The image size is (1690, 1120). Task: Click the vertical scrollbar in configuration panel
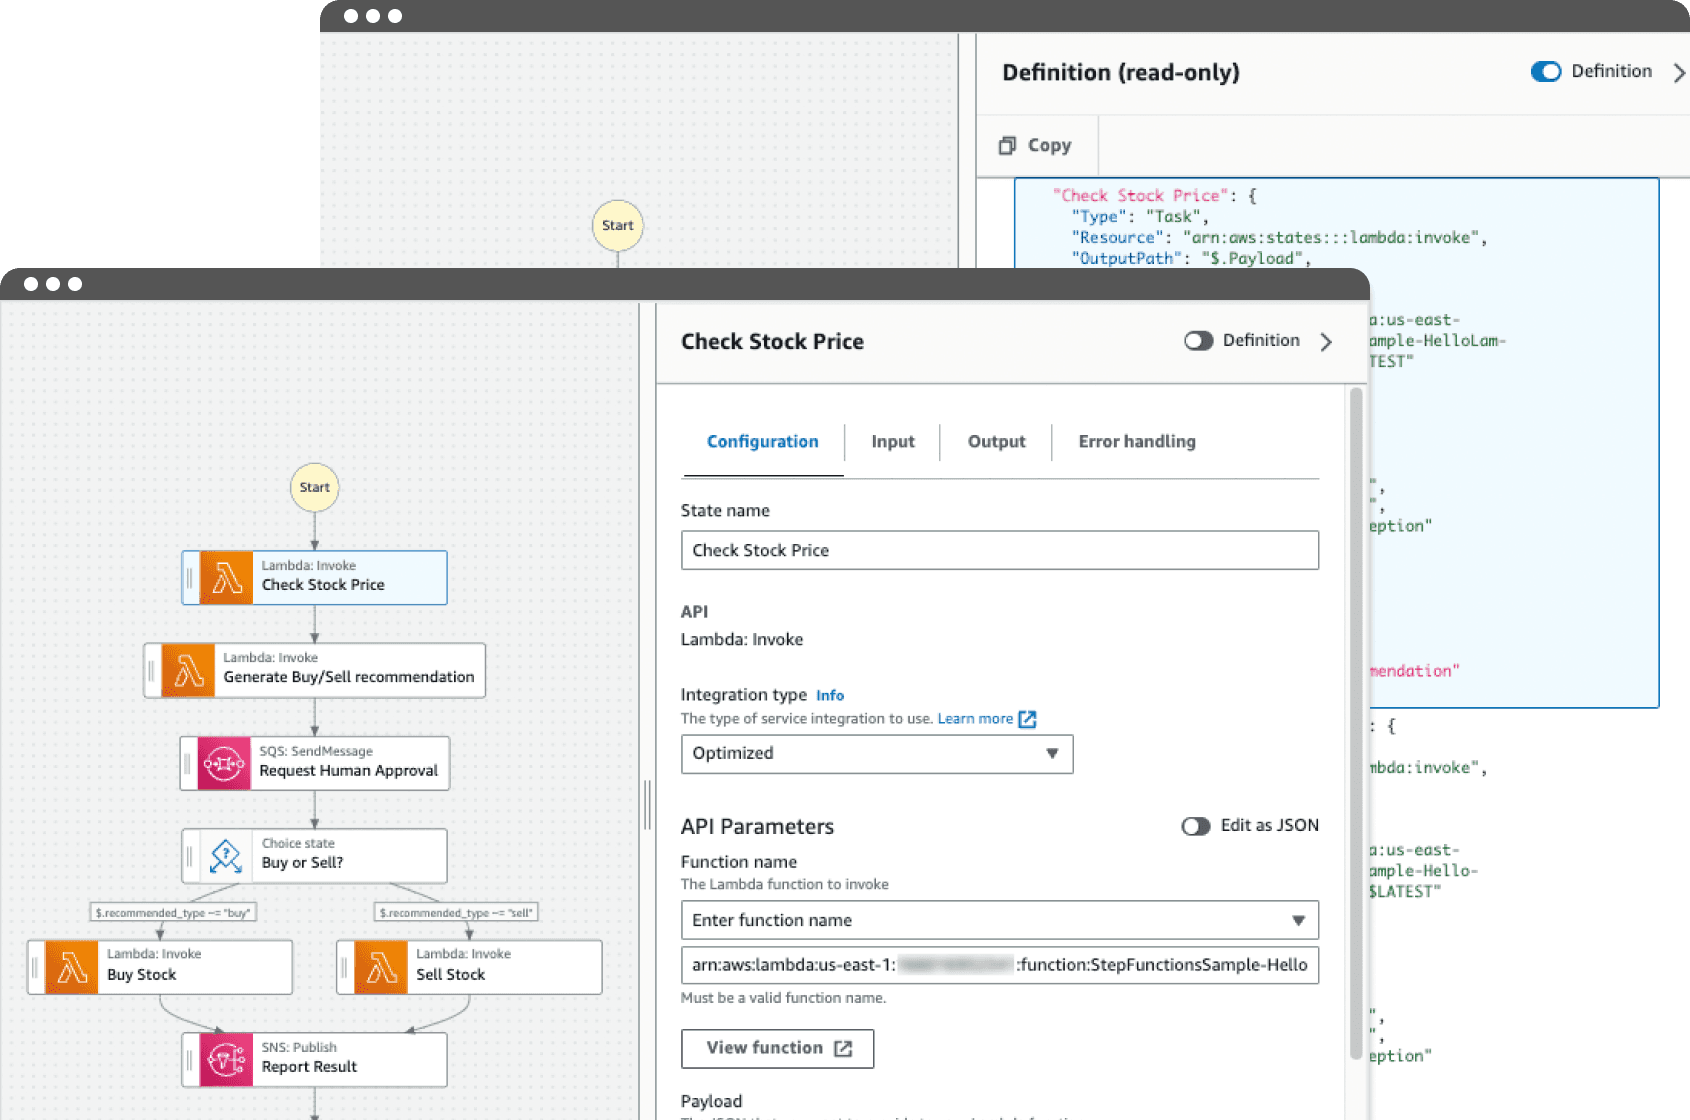coord(1356,720)
